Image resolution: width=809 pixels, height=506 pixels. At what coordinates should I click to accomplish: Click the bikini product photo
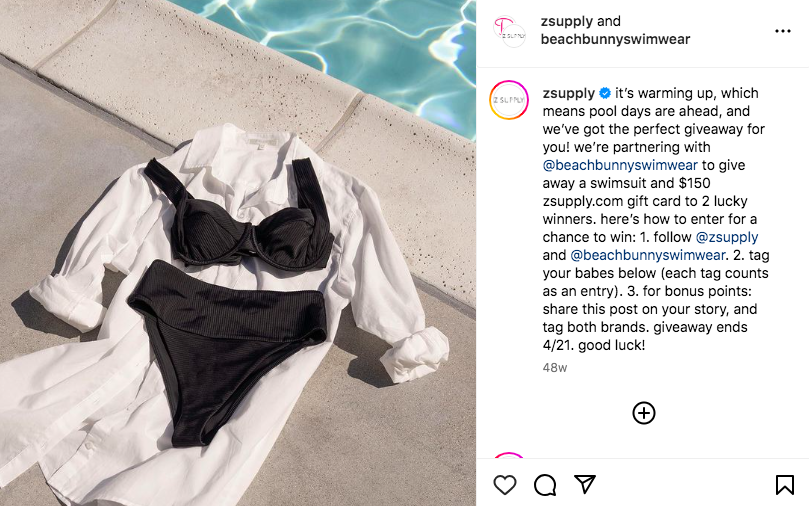coord(238,253)
